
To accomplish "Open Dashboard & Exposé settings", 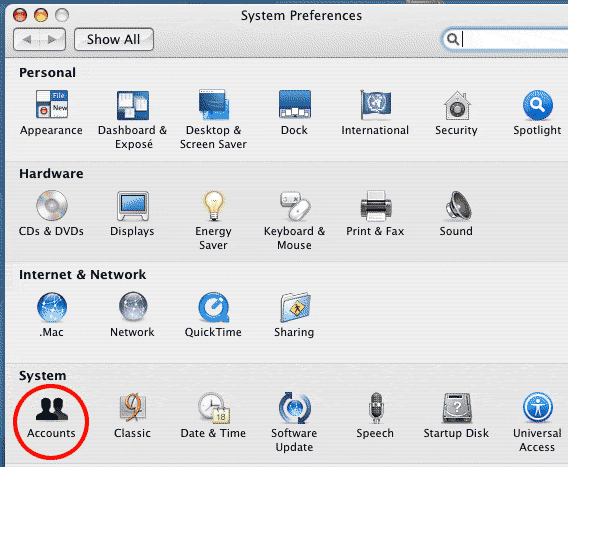I will tap(132, 106).
